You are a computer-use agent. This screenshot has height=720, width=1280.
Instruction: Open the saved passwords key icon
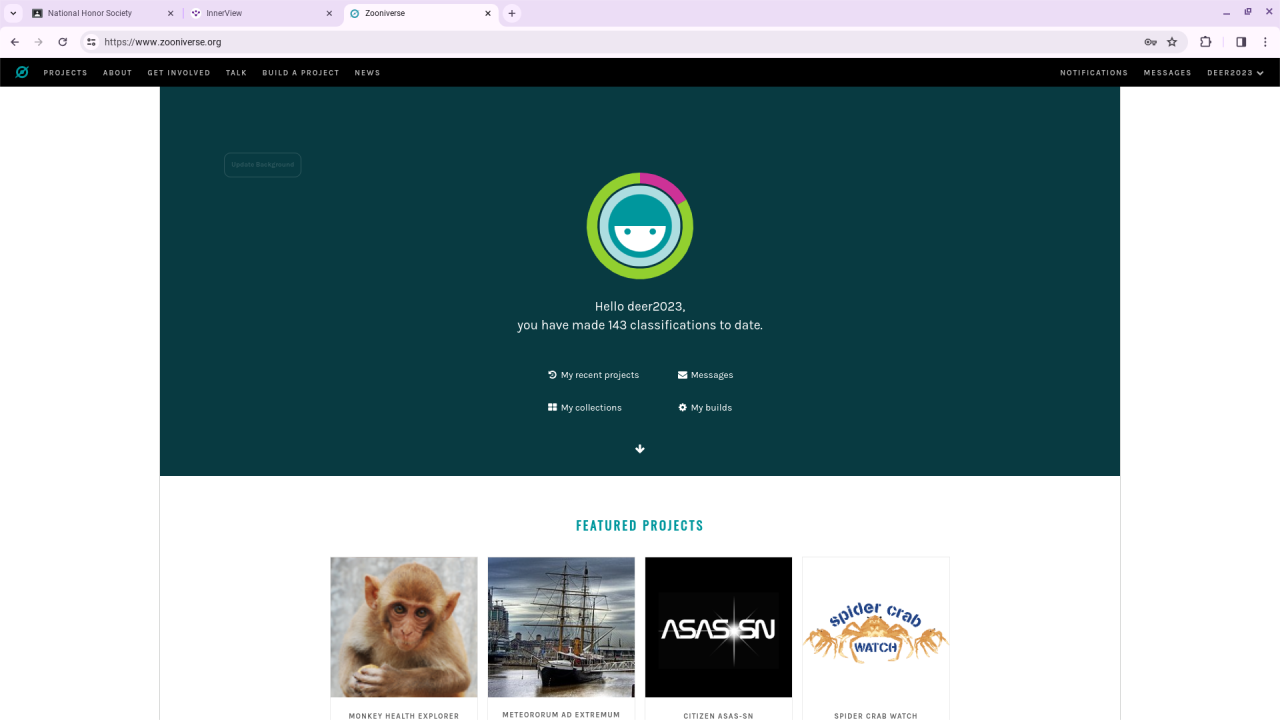pyautogui.click(x=1150, y=42)
